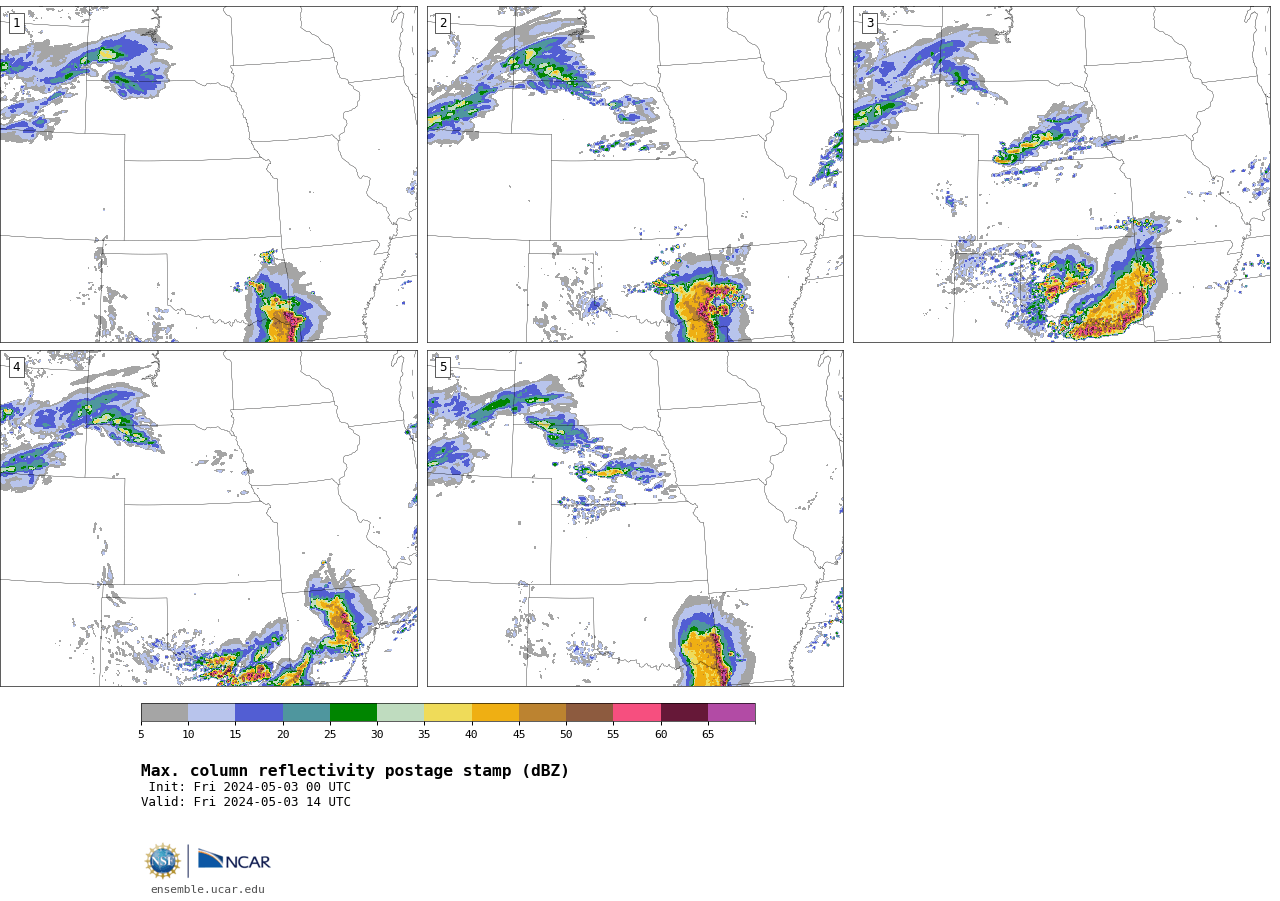Open ensemble member 1 reflectivity map
1280x901 pixels.
pyautogui.click(x=208, y=174)
